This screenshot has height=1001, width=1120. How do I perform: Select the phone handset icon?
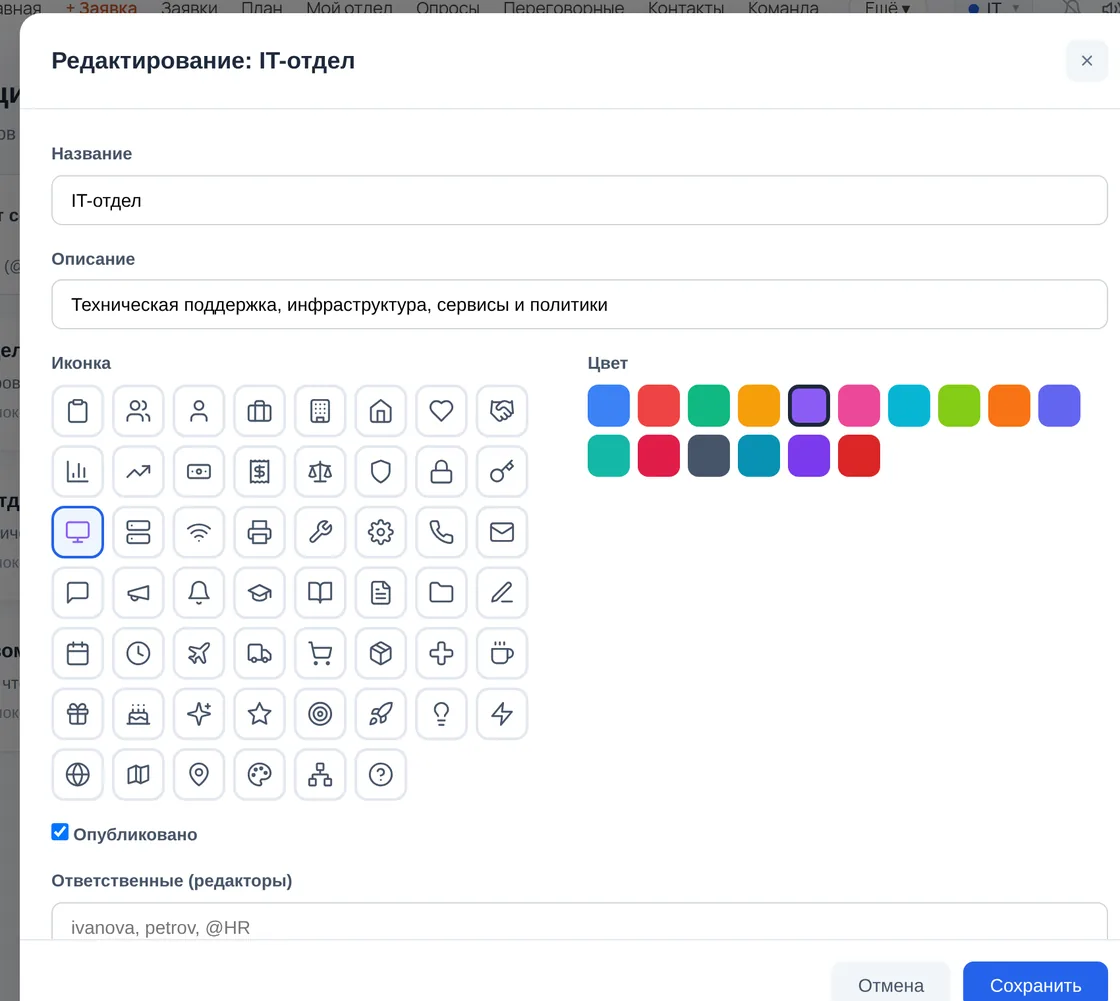click(x=441, y=532)
